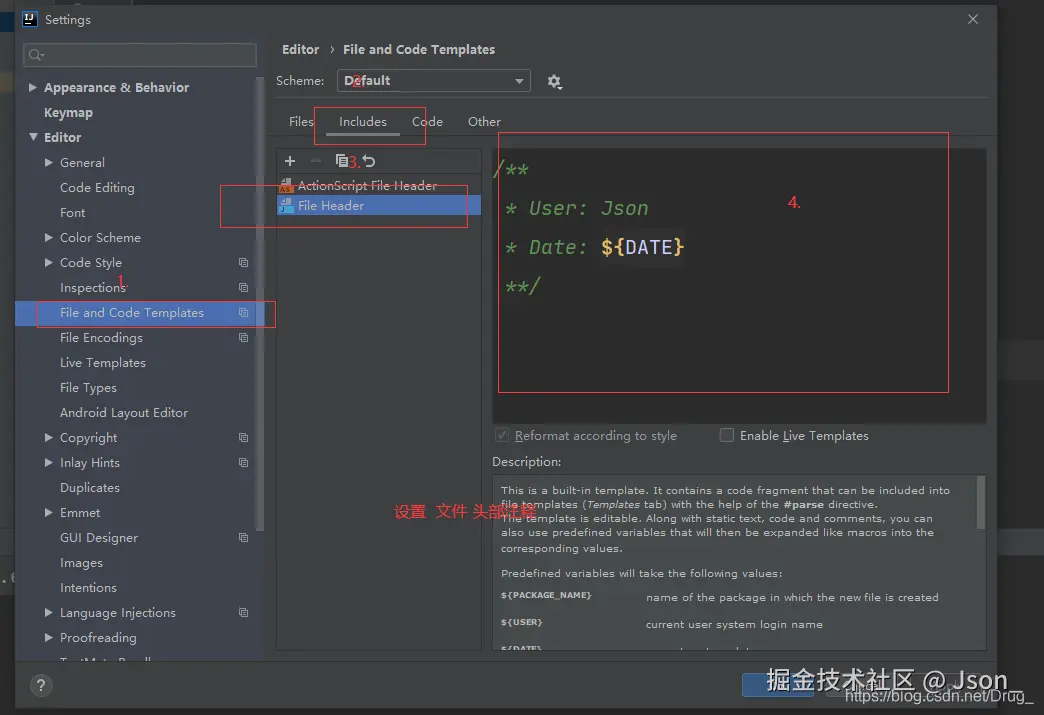Click the settings tree scrollbar
Screen dimensions: 1044x715
260,304
